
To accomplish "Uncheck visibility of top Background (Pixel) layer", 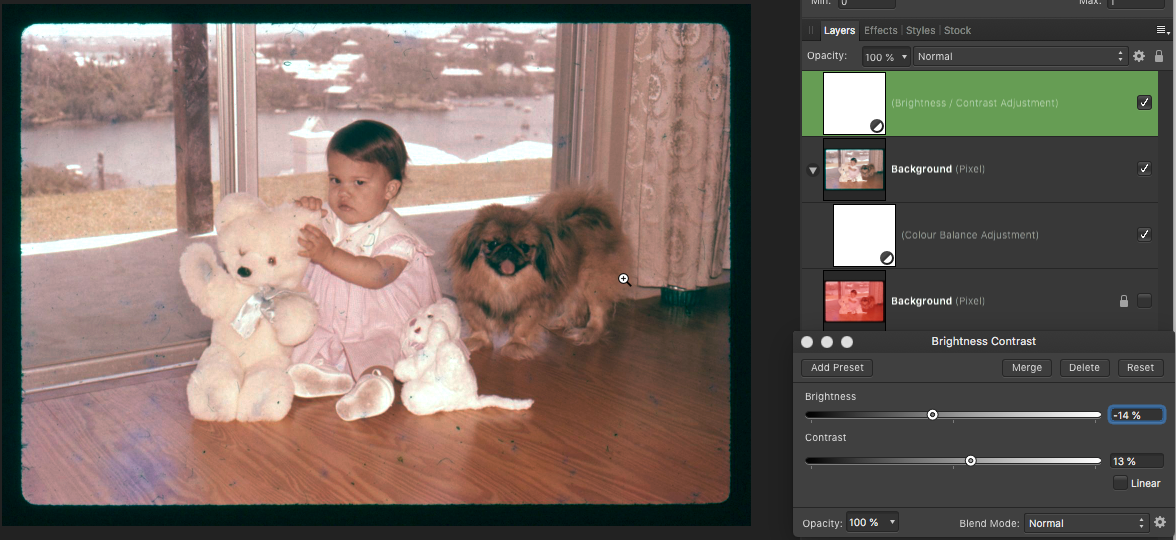I will pyautogui.click(x=1144, y=169).
